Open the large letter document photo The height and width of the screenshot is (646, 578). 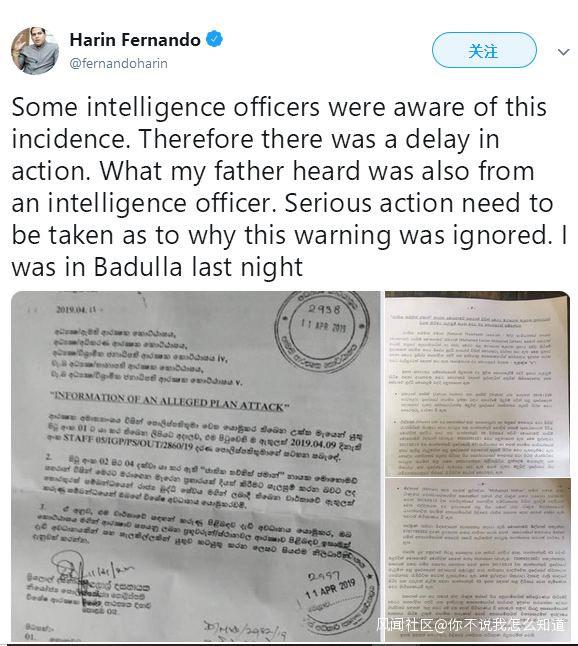pyautogui.click(x=196, y=466)
